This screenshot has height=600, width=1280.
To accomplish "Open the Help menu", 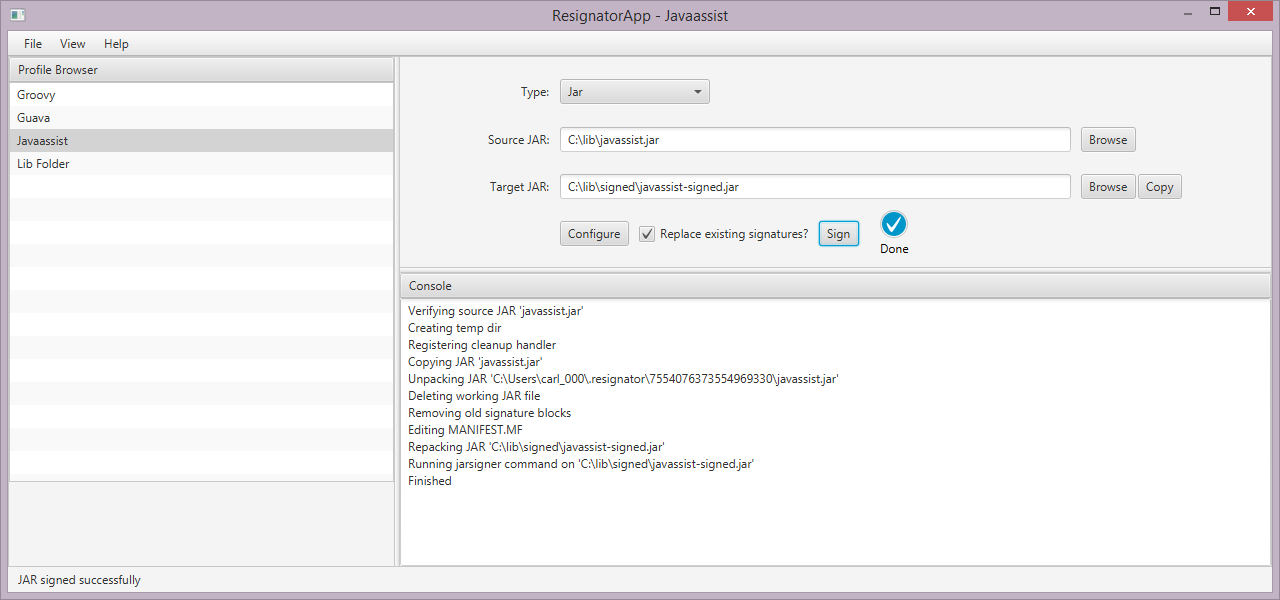I will click(x=116, y=44).
